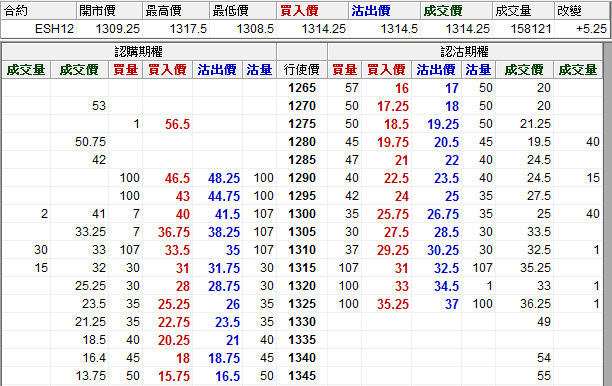This screenshot has height=386, width=612.
Task: Click the 沽出價 header in the contract row
Action: [x=371, y=11]
